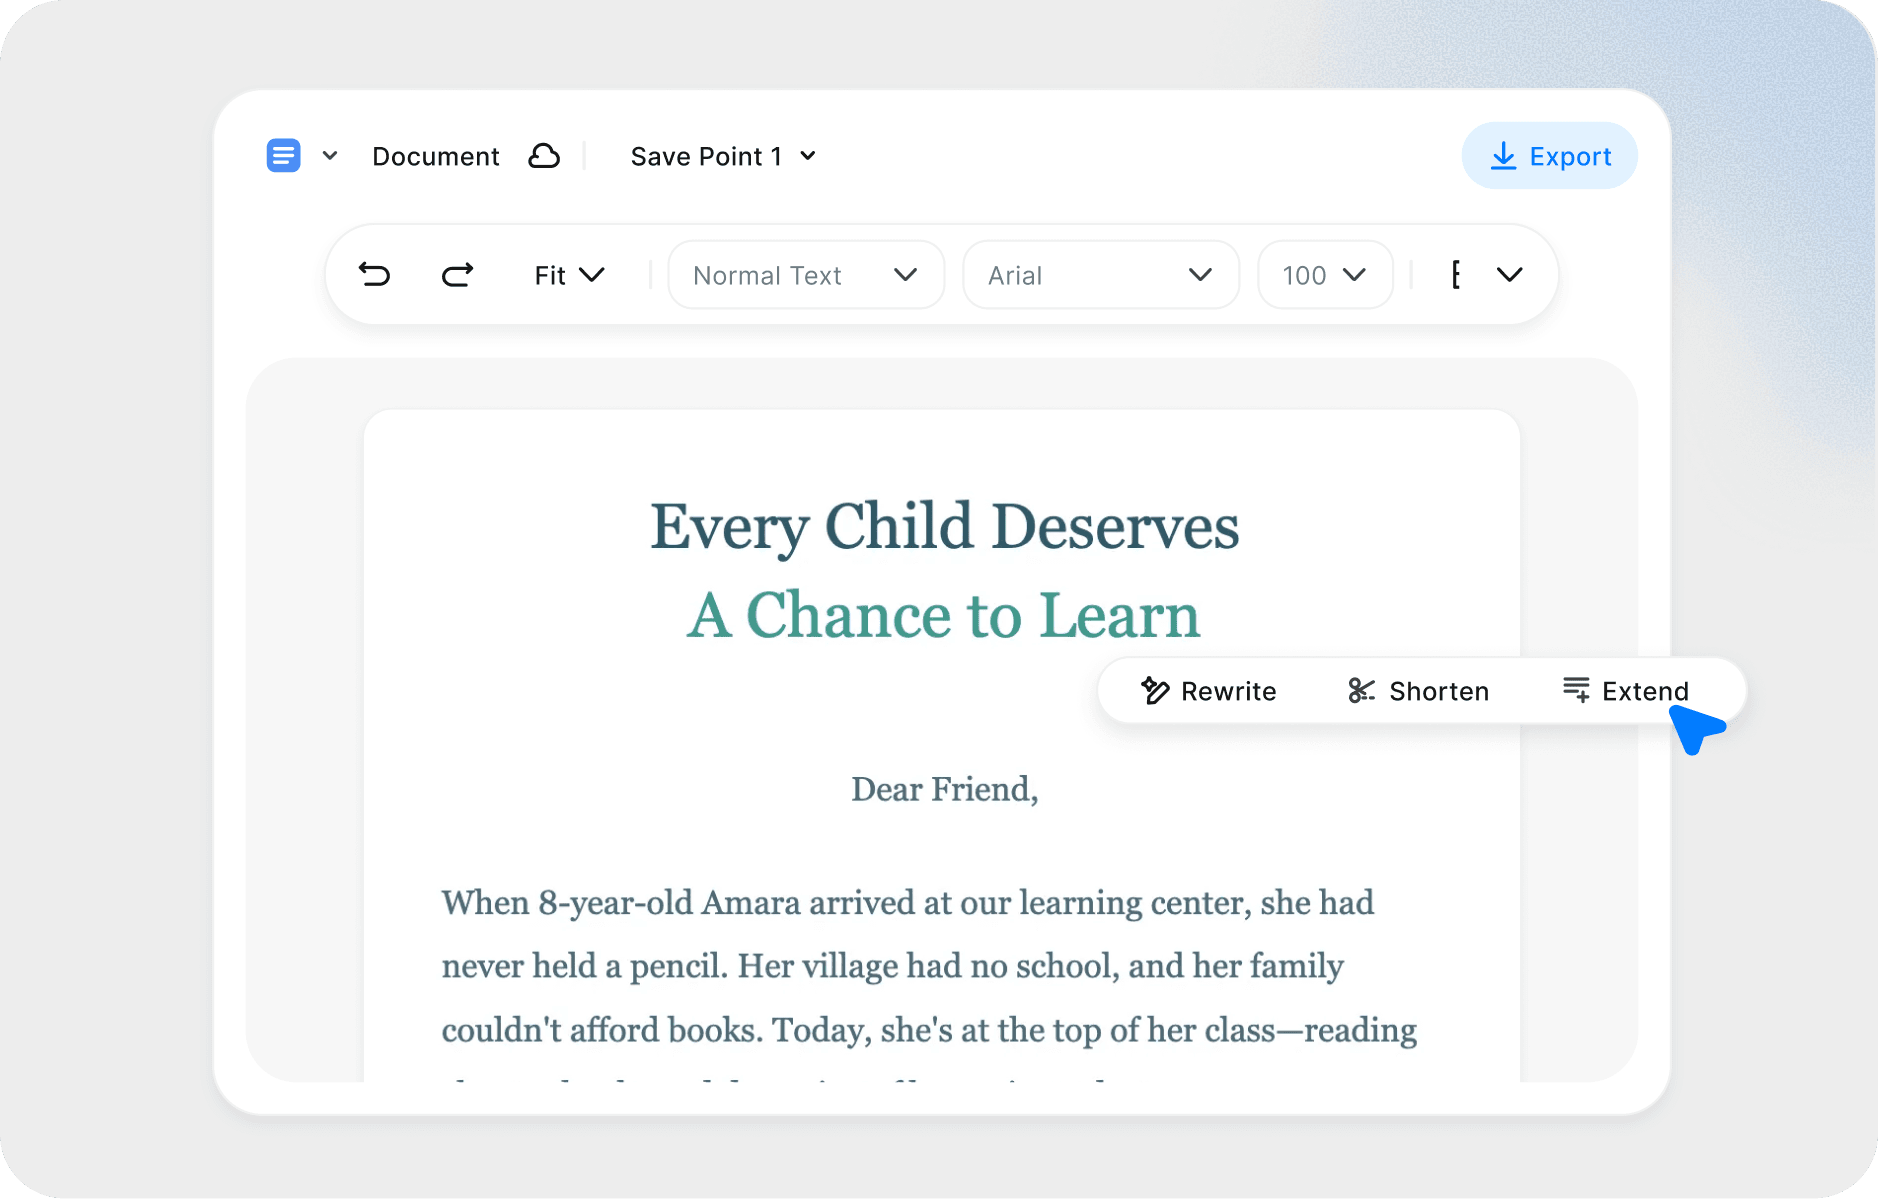The height and width of the screenshot is (1199, 1878).
Task: Click the cloud sync status icon
Action: [544, 156]
